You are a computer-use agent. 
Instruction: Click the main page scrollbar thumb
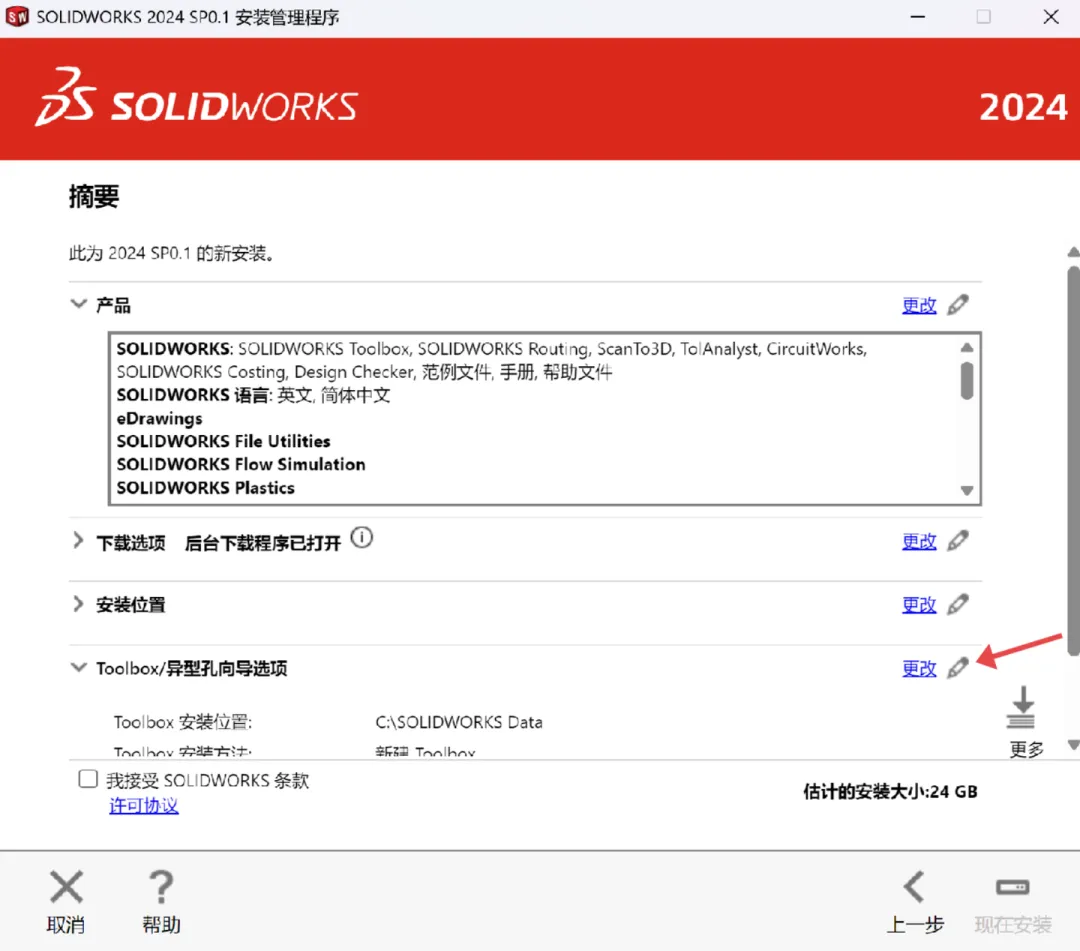pos(1073,461)
